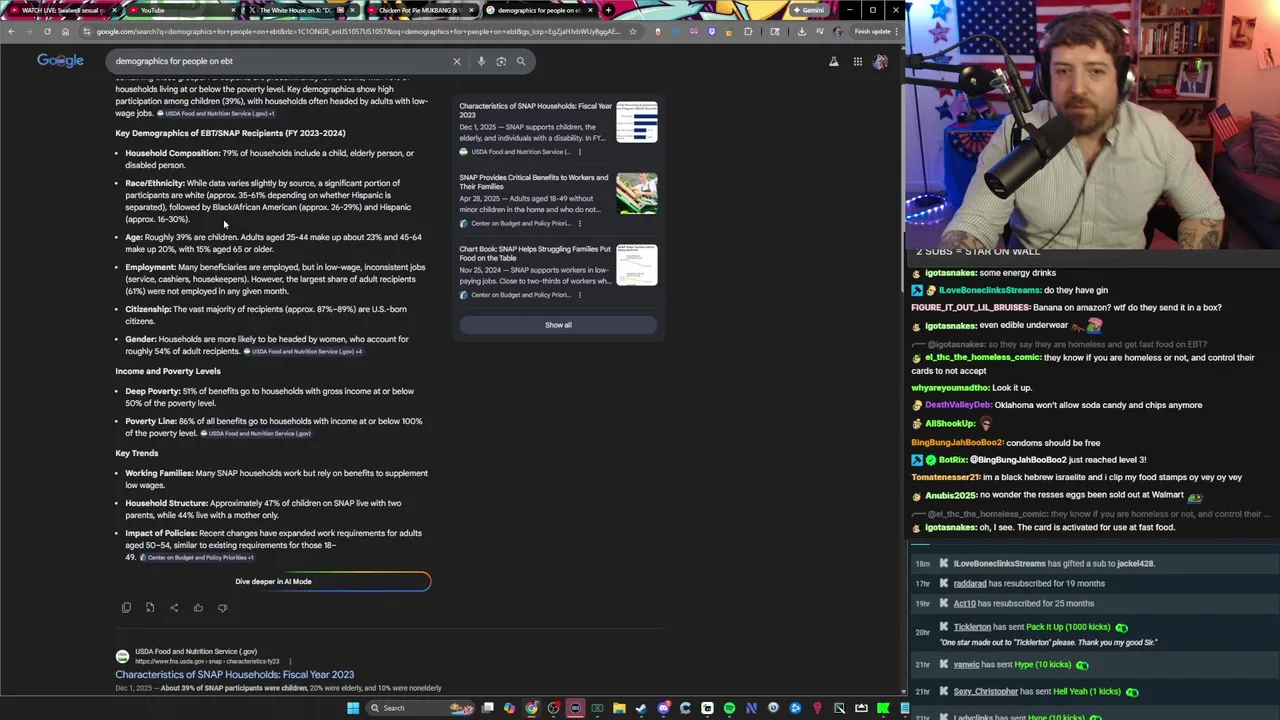Click raddarad username in resubscribed event

tap(969, 583)
